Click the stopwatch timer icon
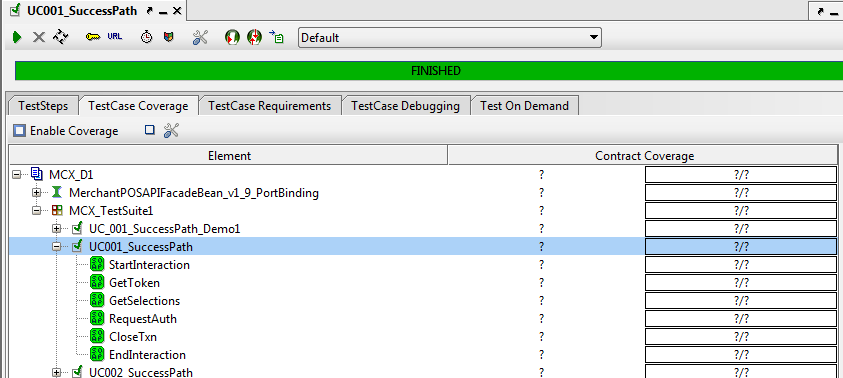This screenshot has height=378, width=843. [146, 37]
